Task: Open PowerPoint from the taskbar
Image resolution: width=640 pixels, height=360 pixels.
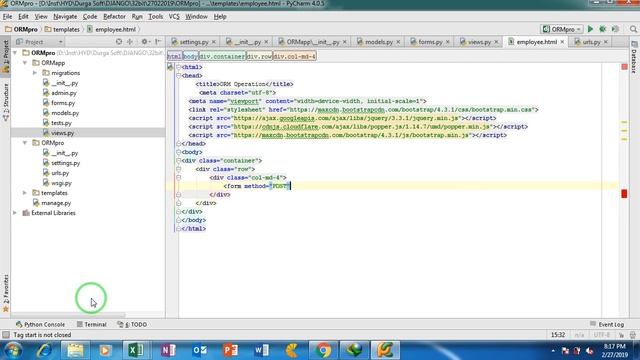Action: (x=231, y=350)
